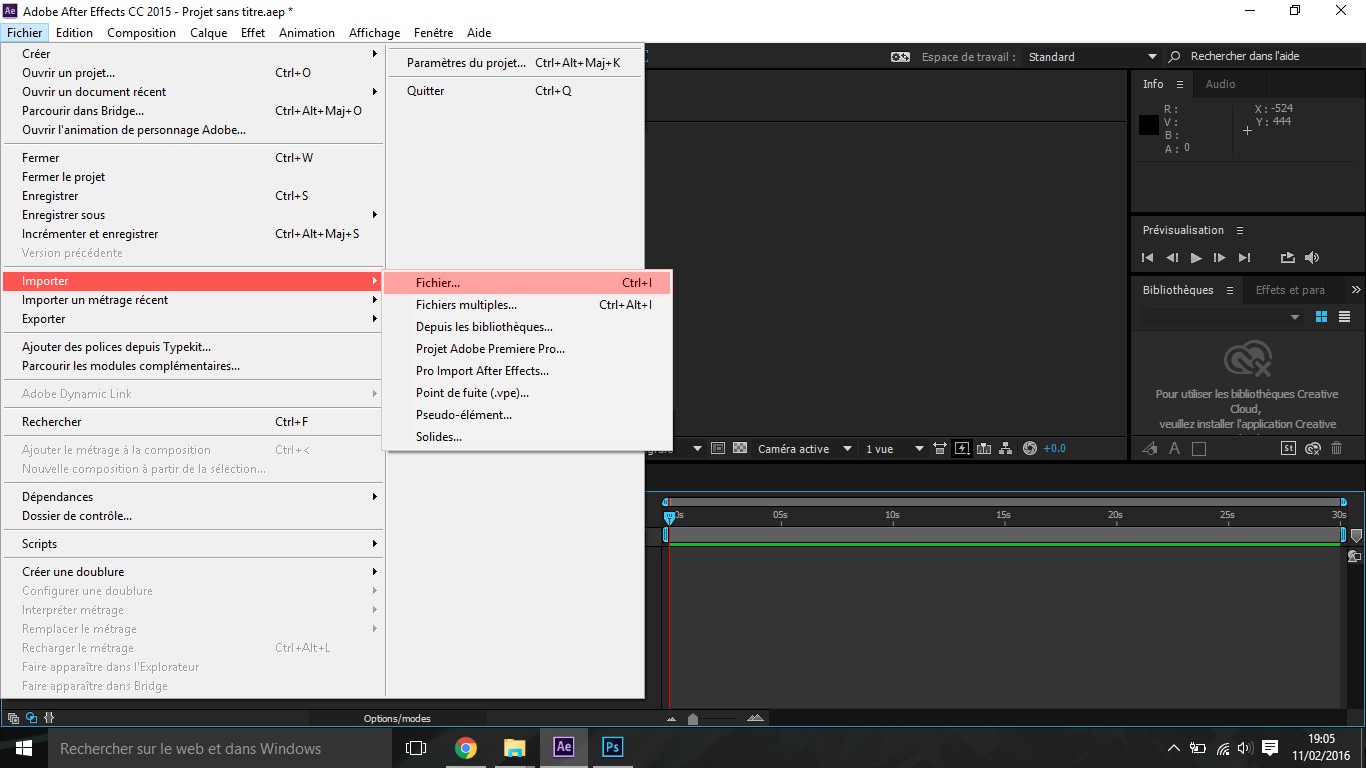This screenshot has height=768, width=1366.
Task: Click the Fast Previews lightning icon
Action: tap(962, 449)
